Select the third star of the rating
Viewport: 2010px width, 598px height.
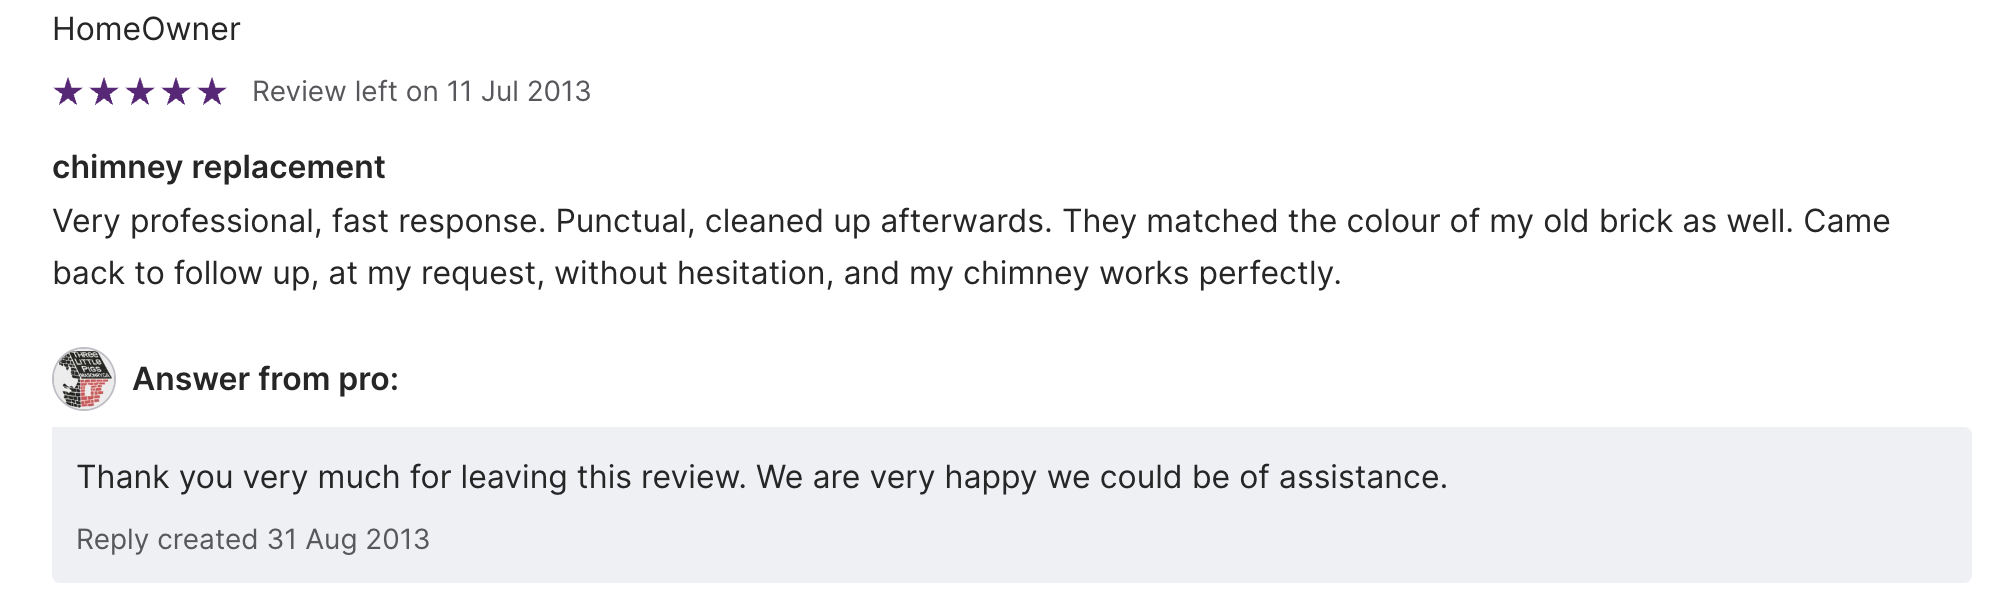click(140, 93)
